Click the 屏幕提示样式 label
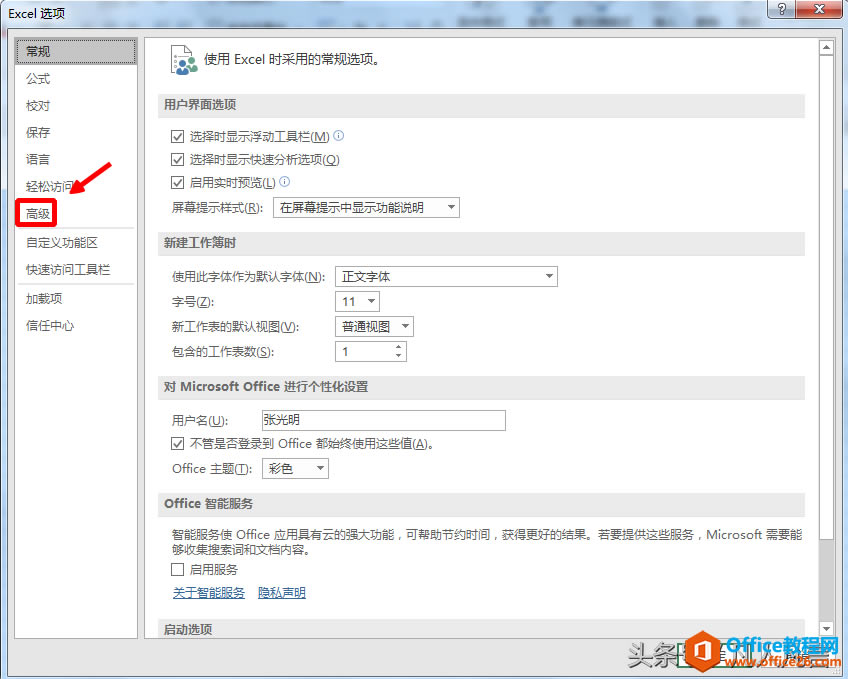 tap(217, 208)
